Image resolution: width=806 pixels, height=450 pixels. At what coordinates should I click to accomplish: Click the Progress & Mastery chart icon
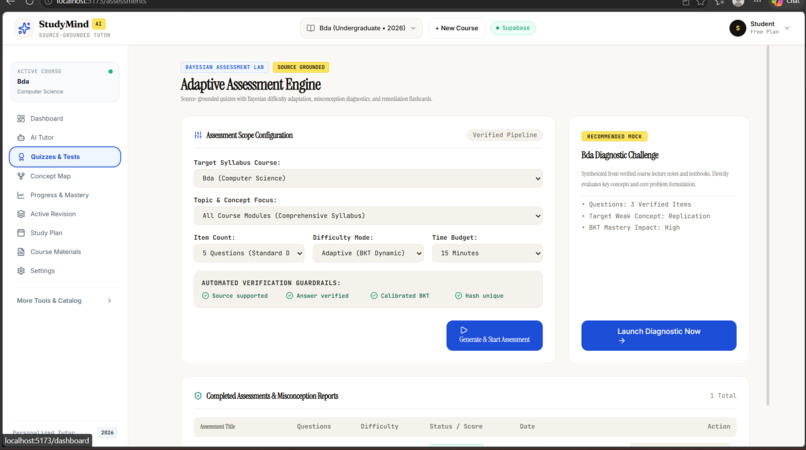tap(21, 195)
